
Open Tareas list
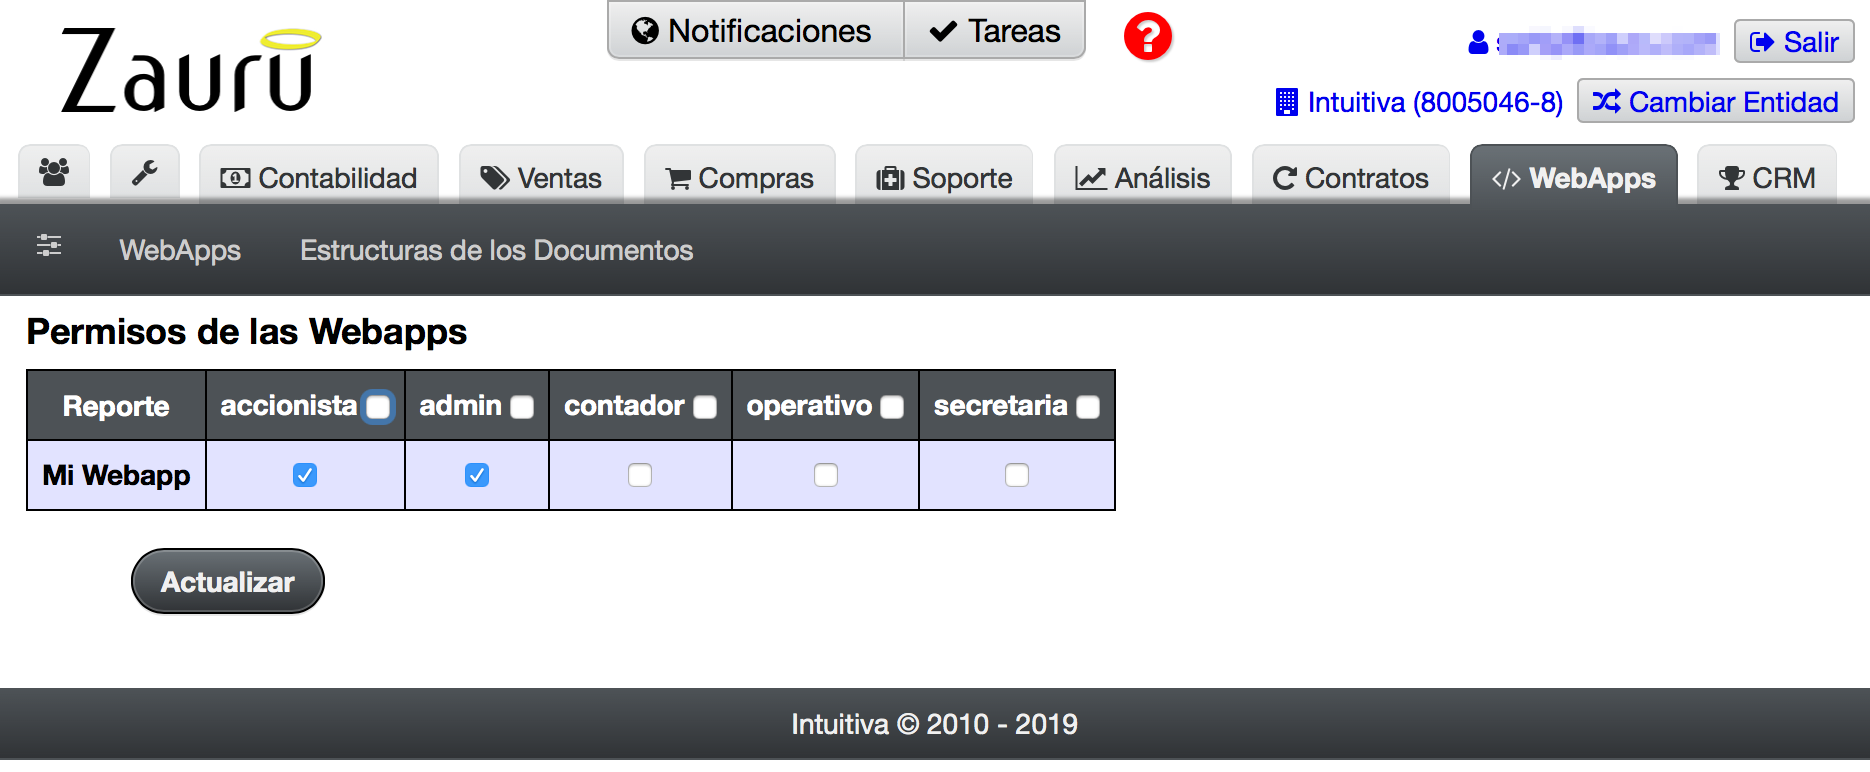[x=995, y=31]
